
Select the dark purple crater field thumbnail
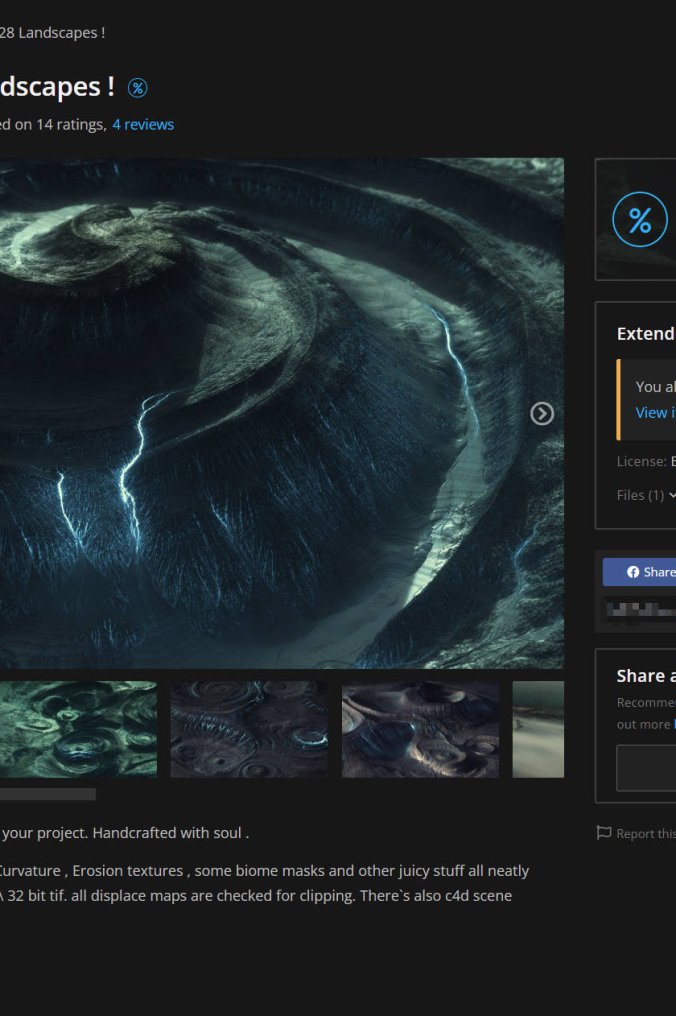[249, 729]
